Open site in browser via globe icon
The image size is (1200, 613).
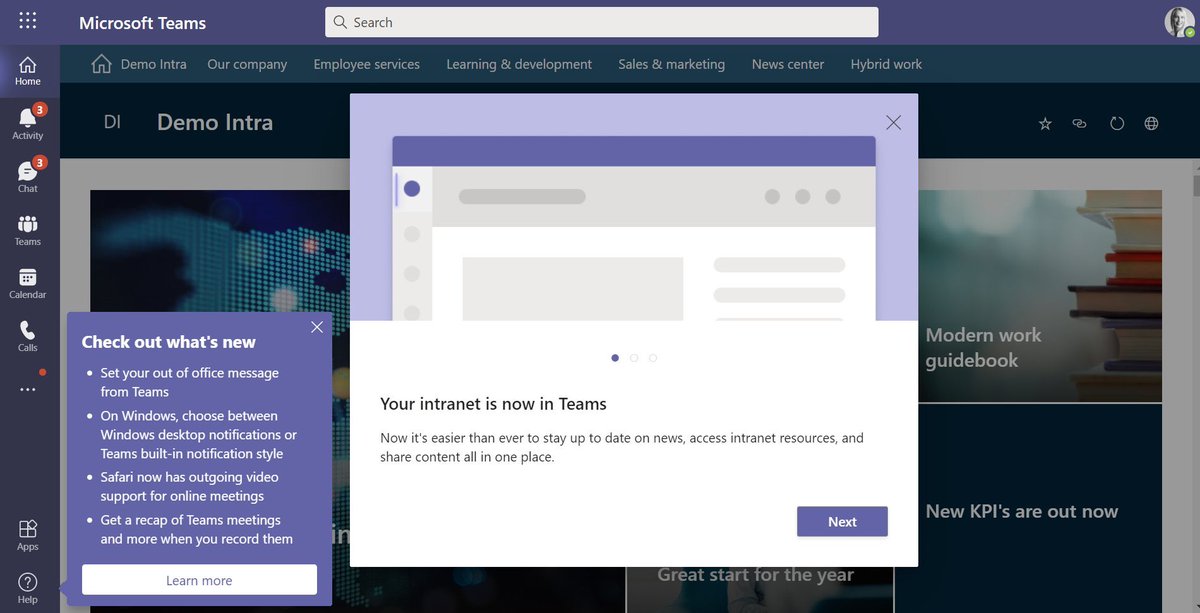pyautogui.click(x=1151, y=123)
